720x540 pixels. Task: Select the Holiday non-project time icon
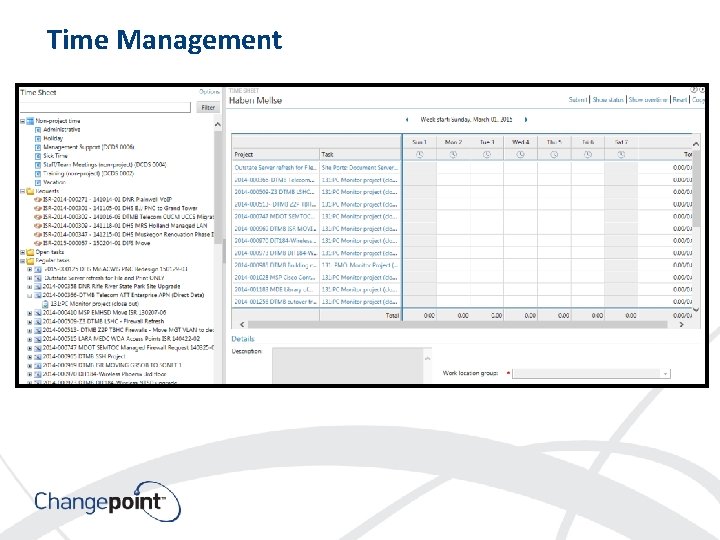pos(38,138)
